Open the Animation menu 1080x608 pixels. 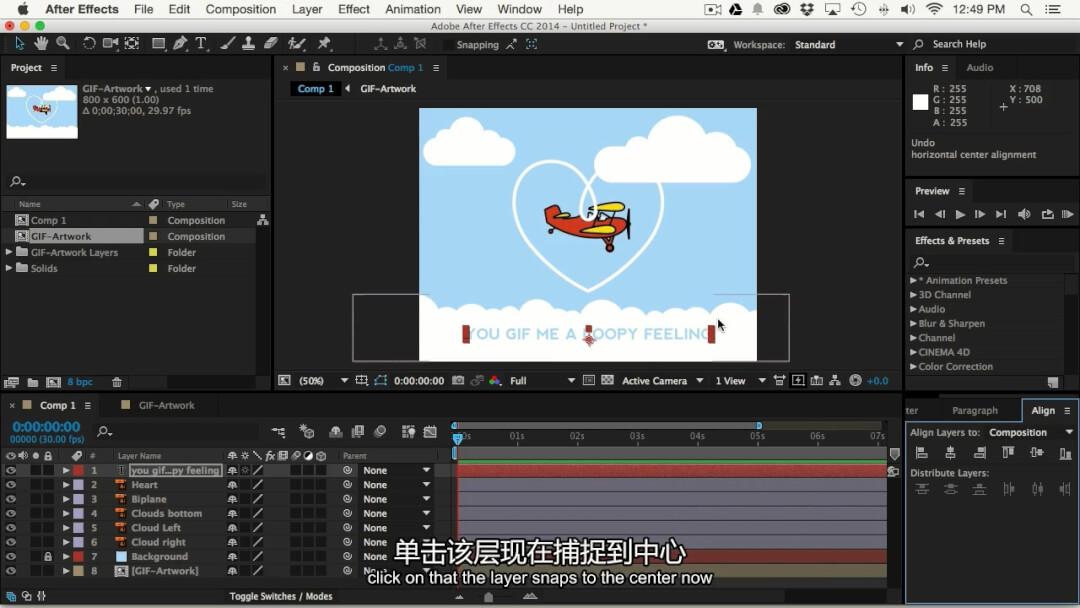tap(413, 9)
